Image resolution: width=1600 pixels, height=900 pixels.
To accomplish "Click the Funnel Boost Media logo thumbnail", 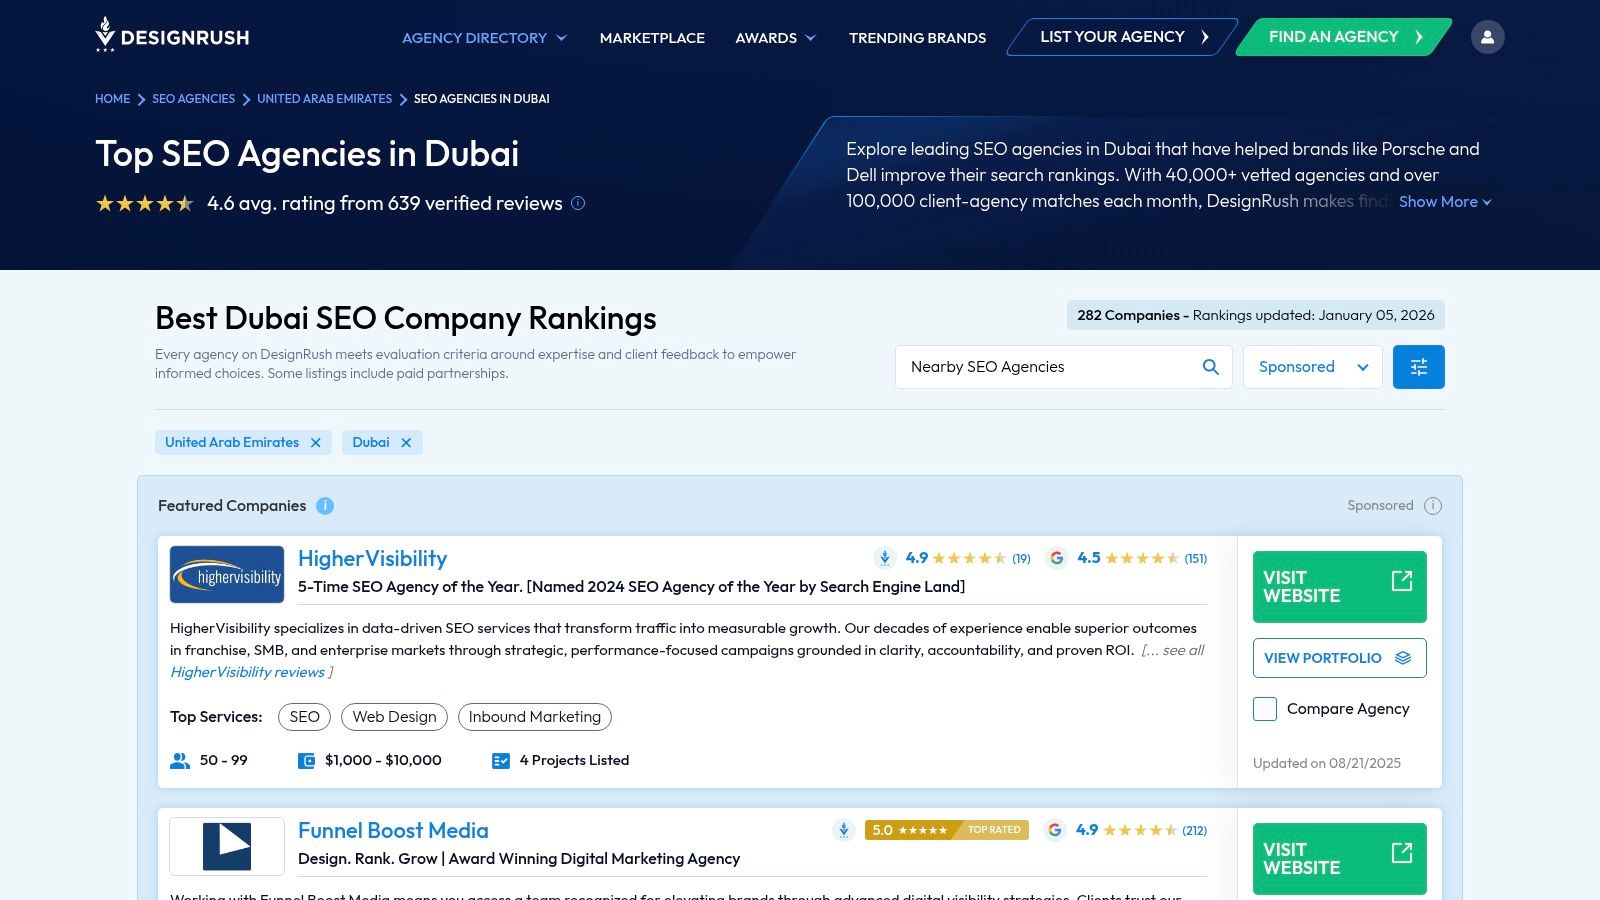I will coord(227,846).
